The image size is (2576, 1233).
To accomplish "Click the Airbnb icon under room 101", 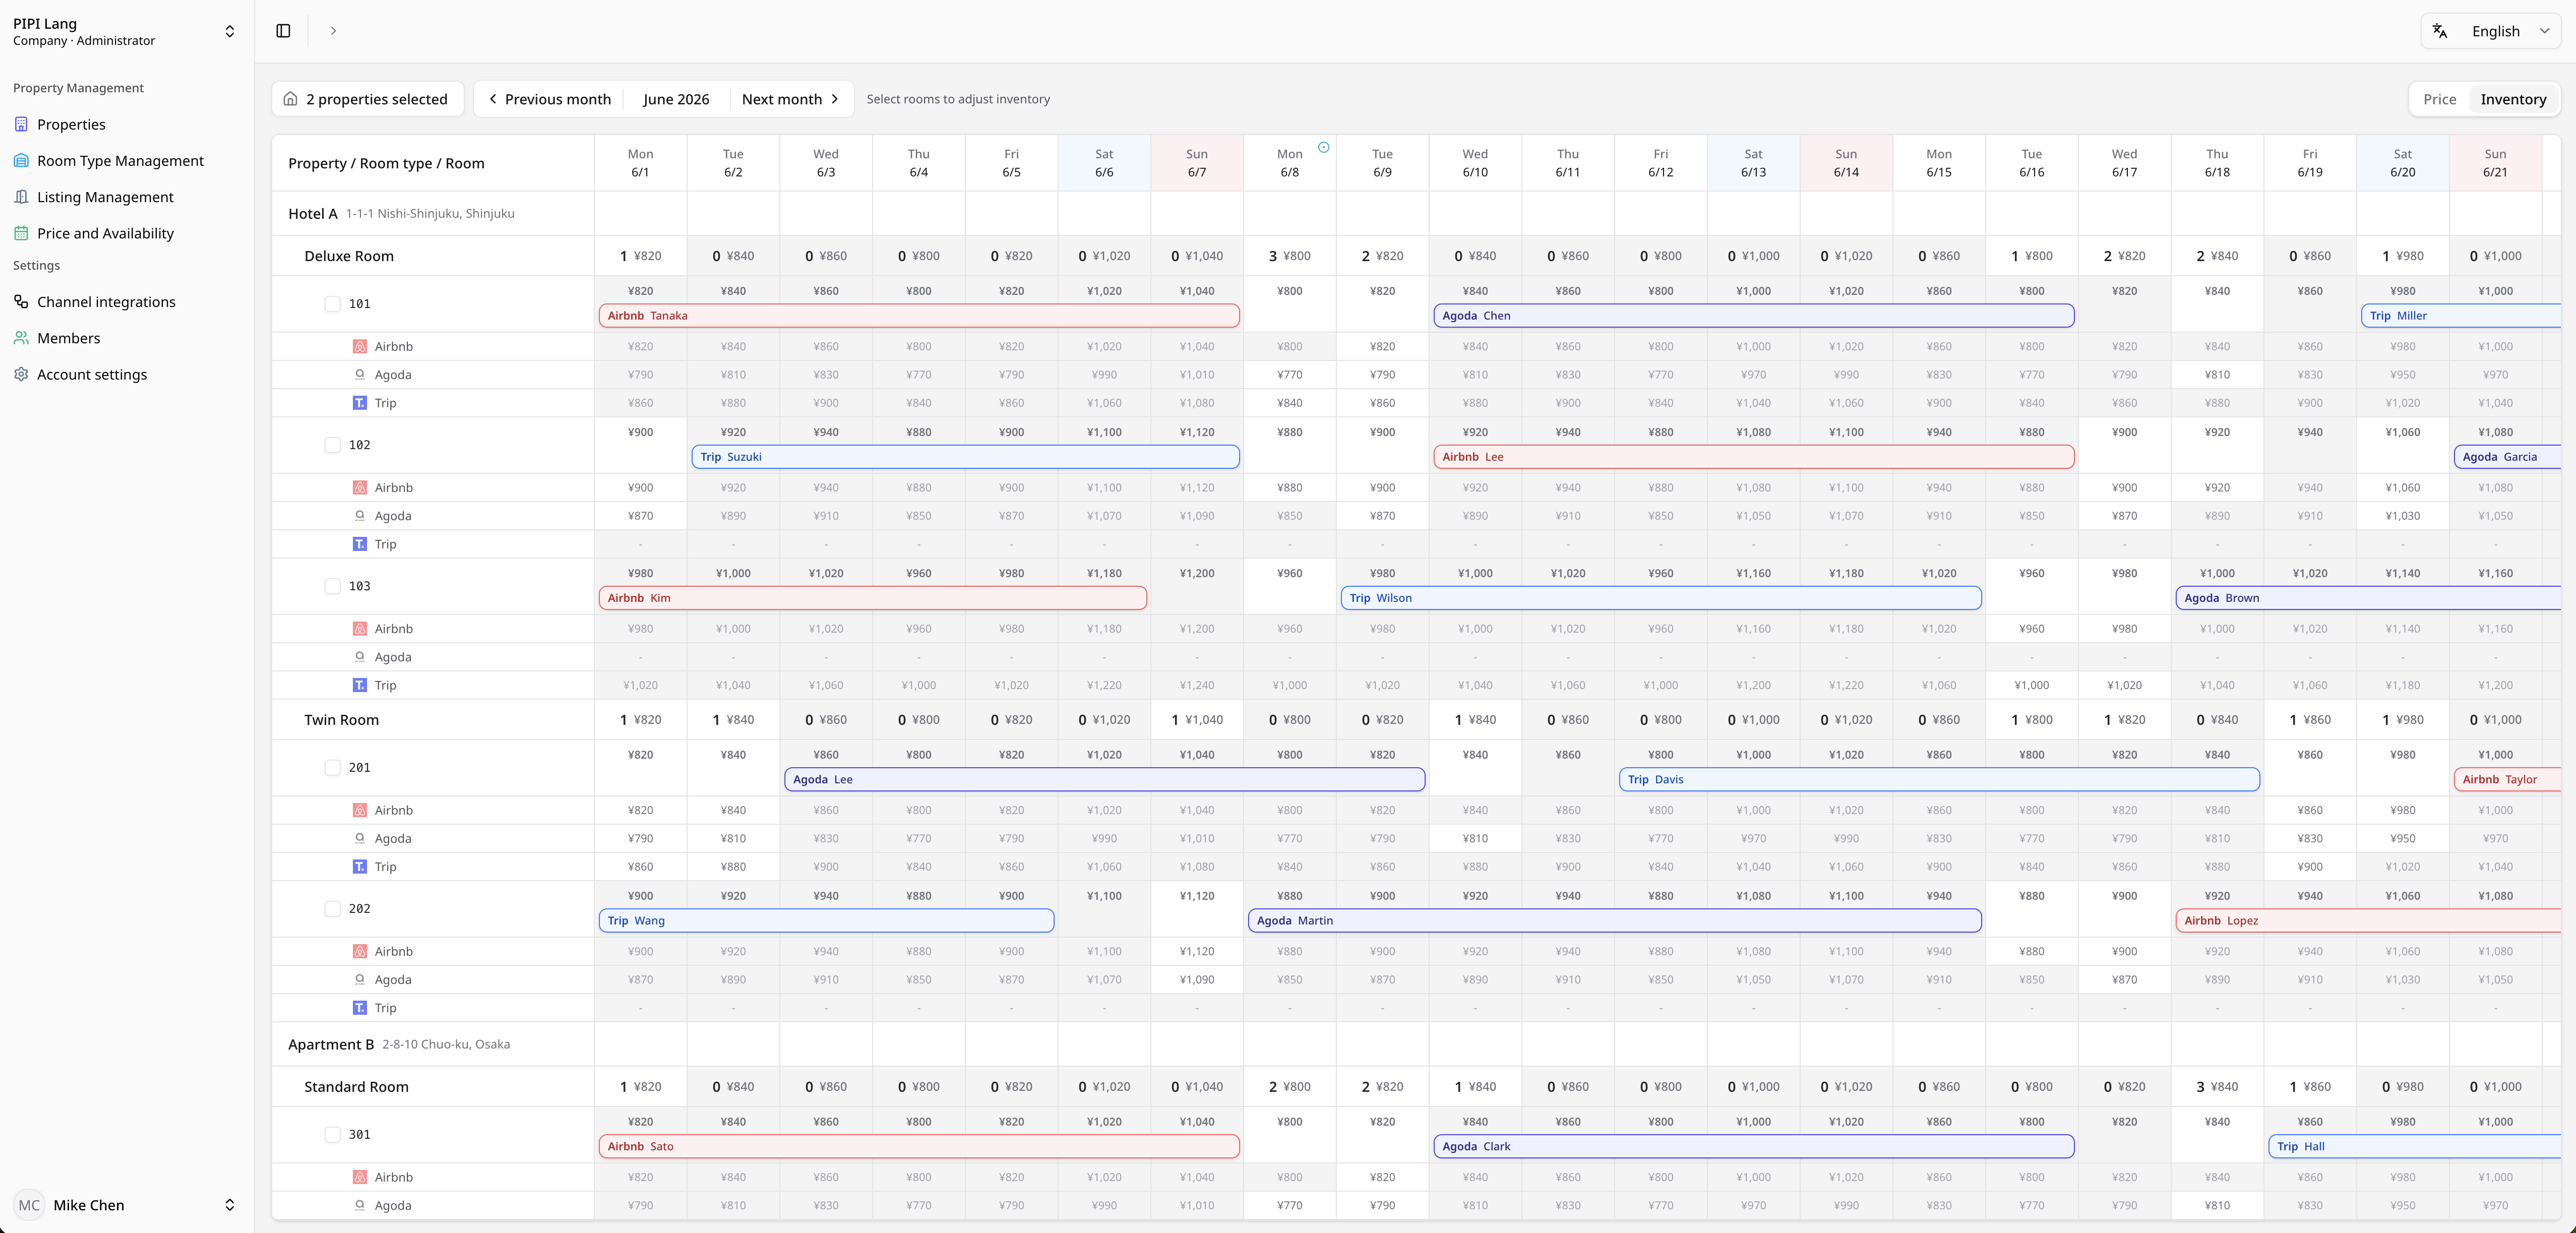I will pyautogui.click(x=359, y=346).
